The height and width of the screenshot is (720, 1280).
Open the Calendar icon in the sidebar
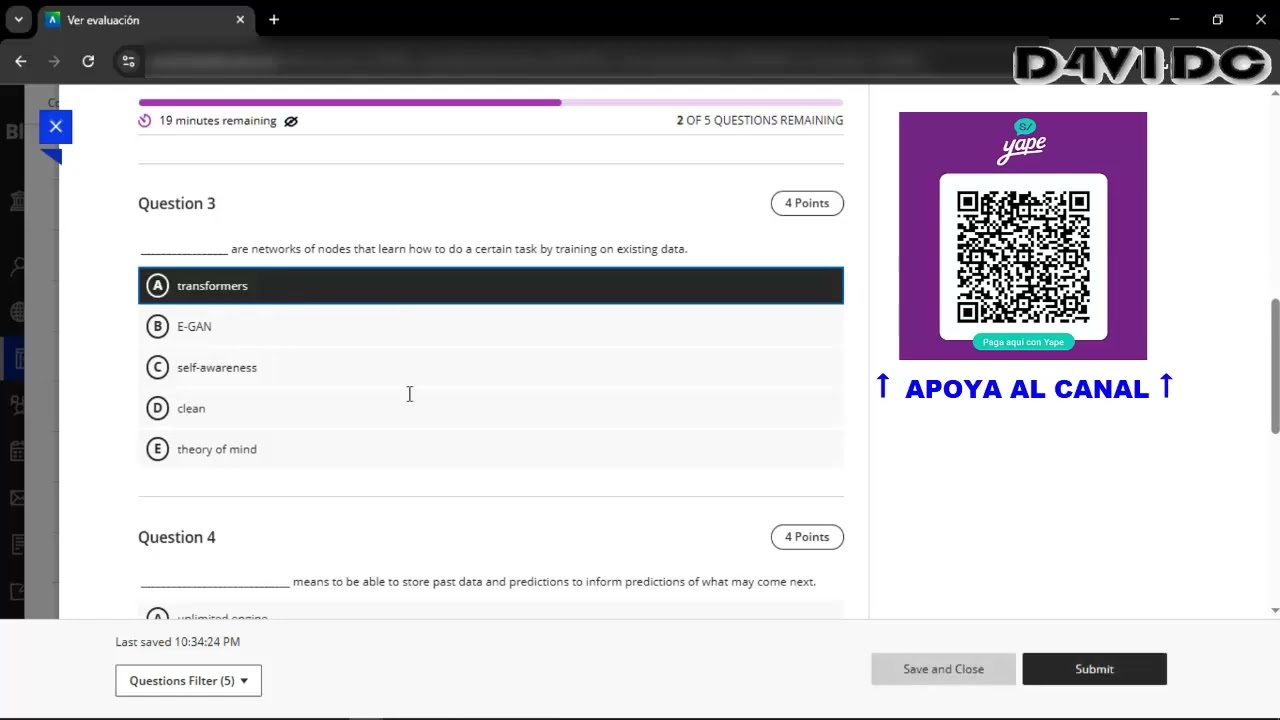click(x=18, y=451)
